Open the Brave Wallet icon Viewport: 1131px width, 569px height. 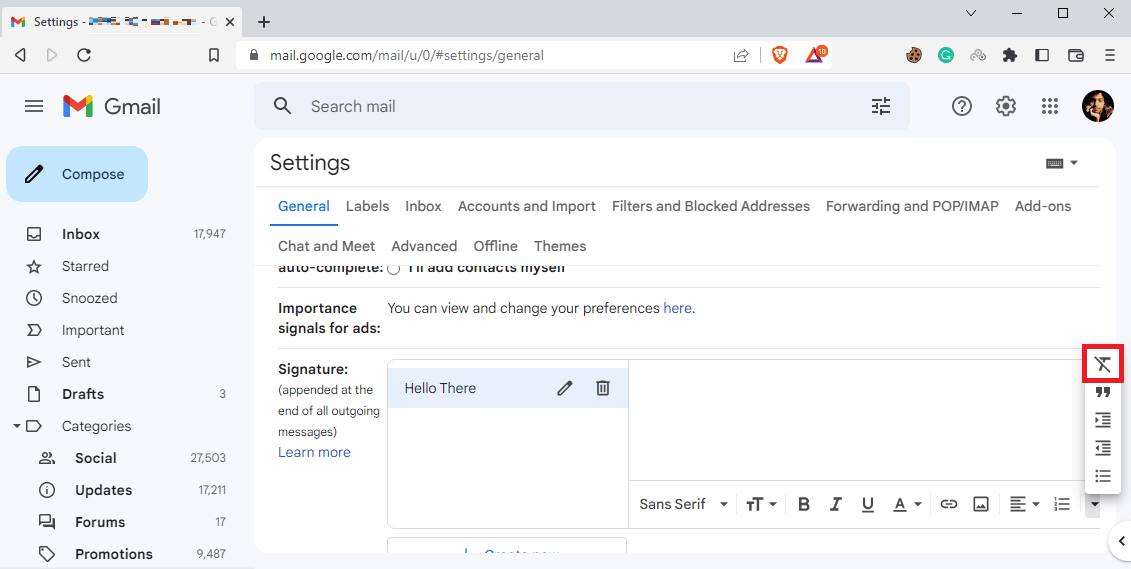tap(1075, 55)
